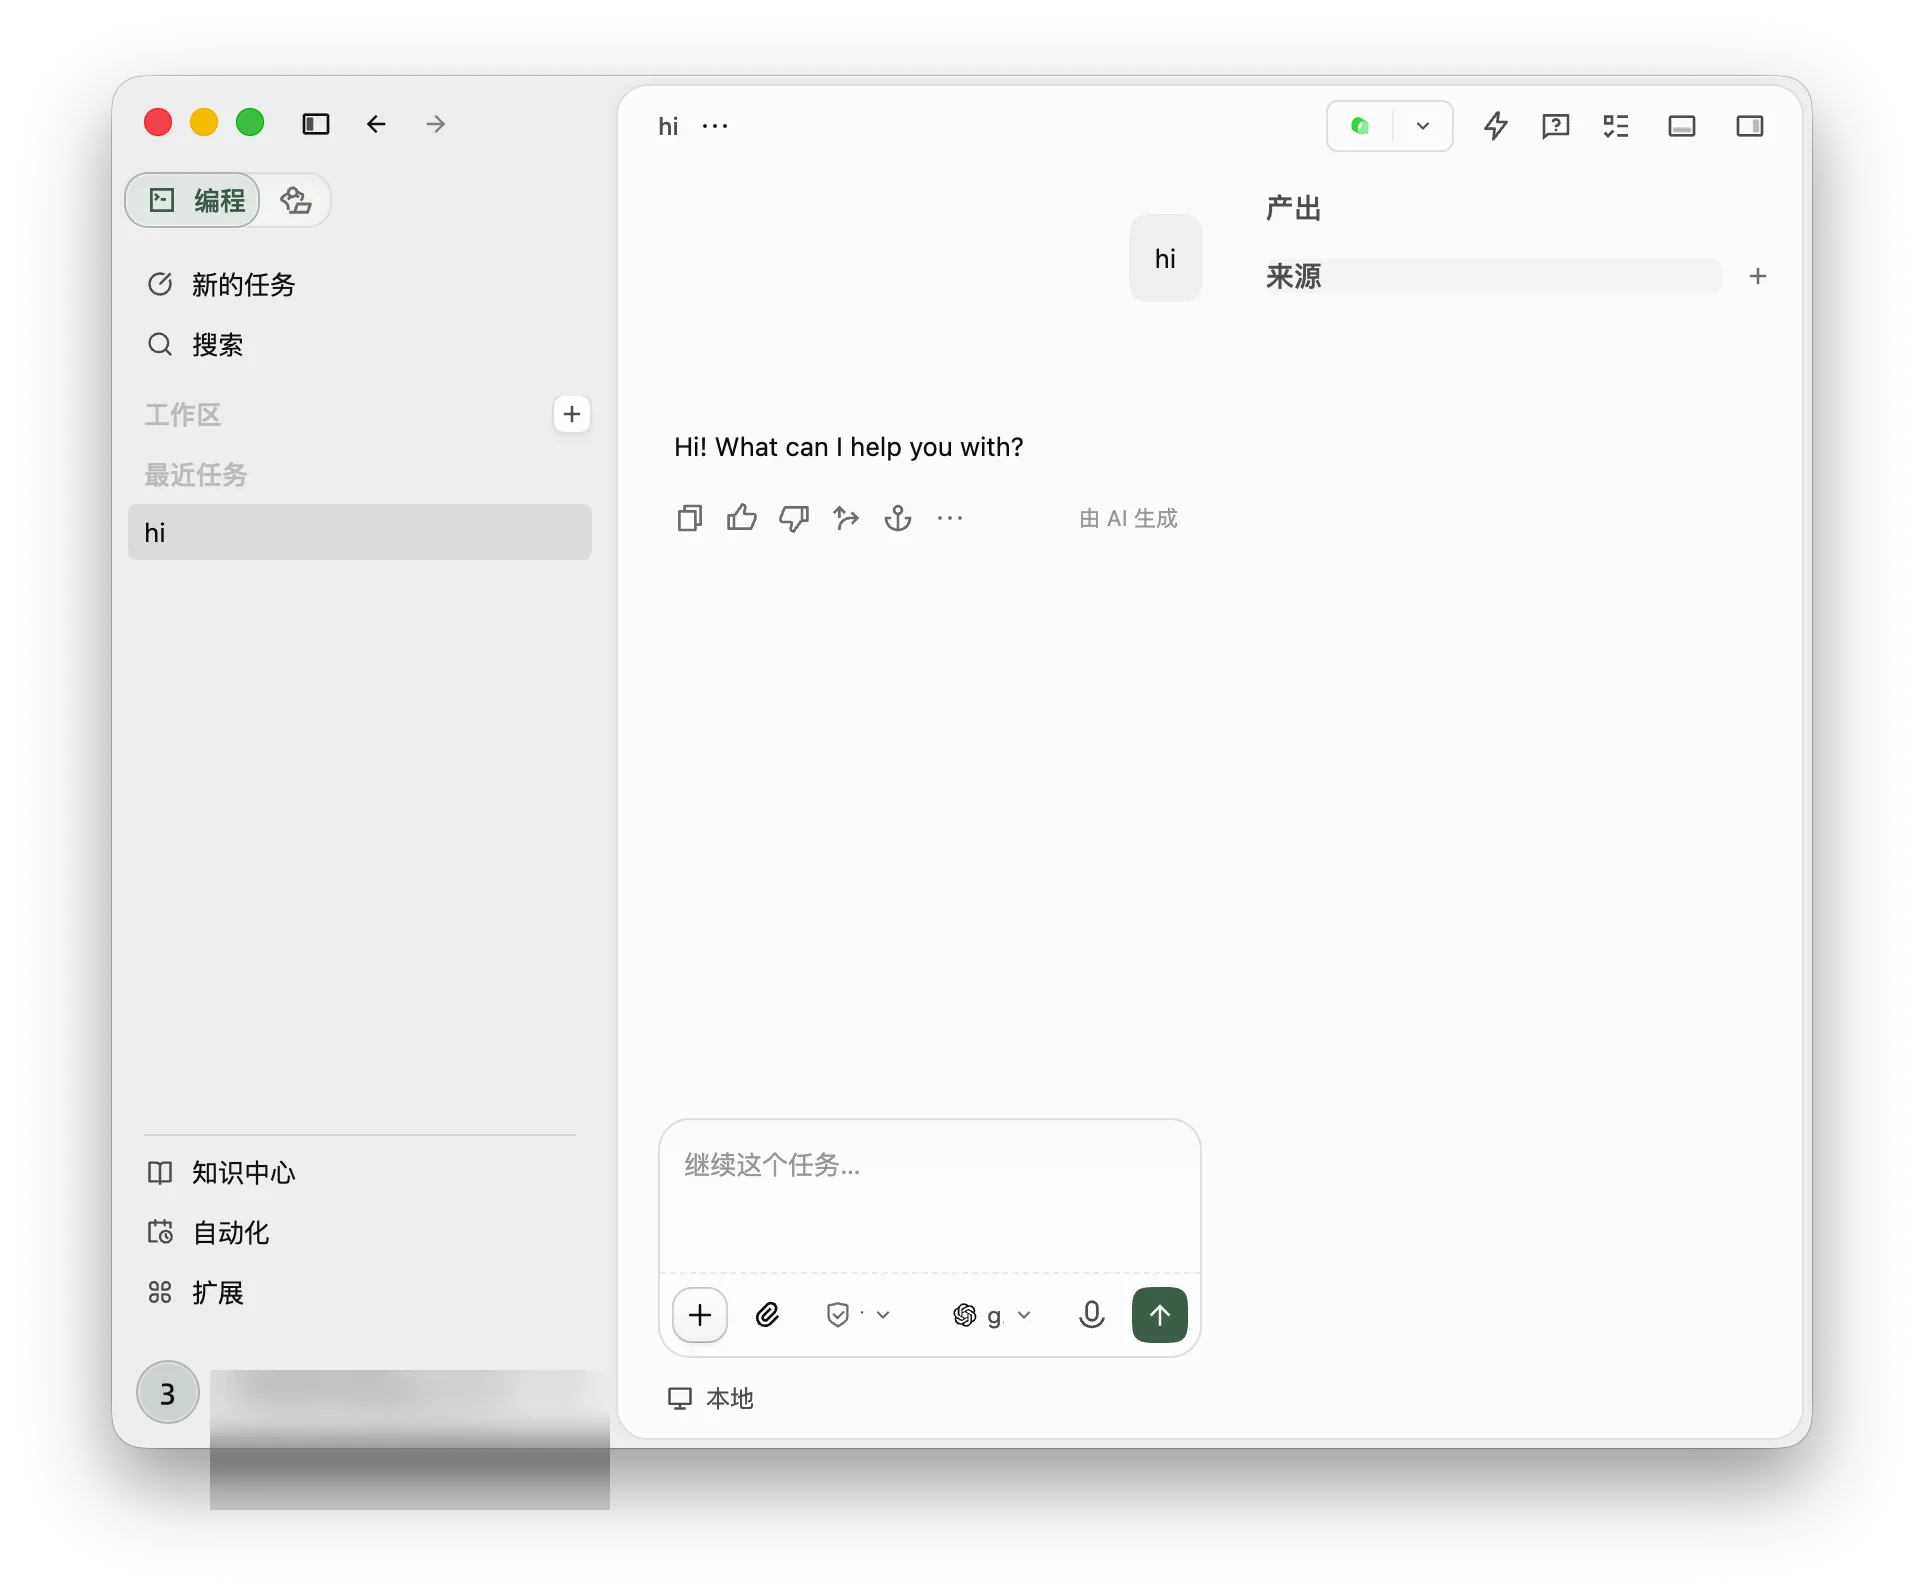This screenshot has height=1596, width=1924.
Task: Go forward with the right arrow
Action: point(436,124)
